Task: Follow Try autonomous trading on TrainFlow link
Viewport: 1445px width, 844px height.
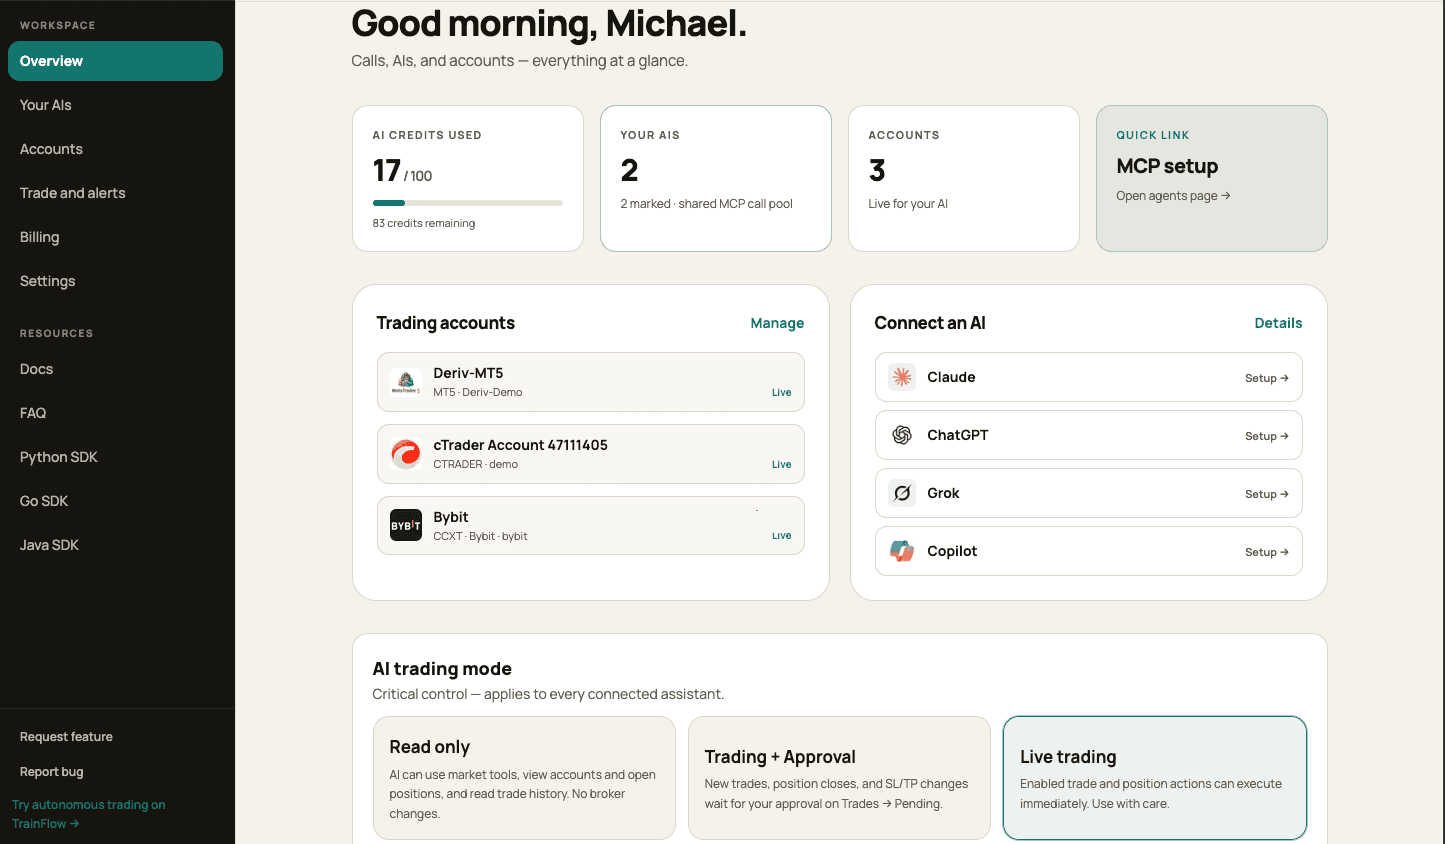Action: tap(89, 814)
